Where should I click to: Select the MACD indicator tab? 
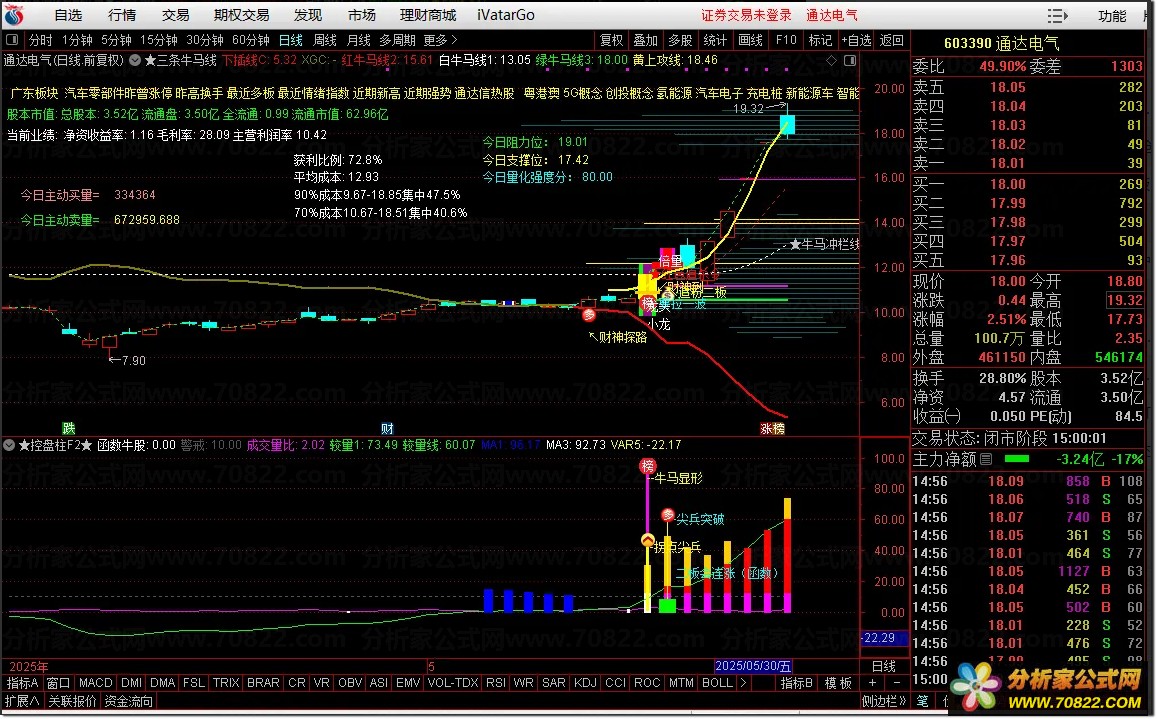pos(95,683)
